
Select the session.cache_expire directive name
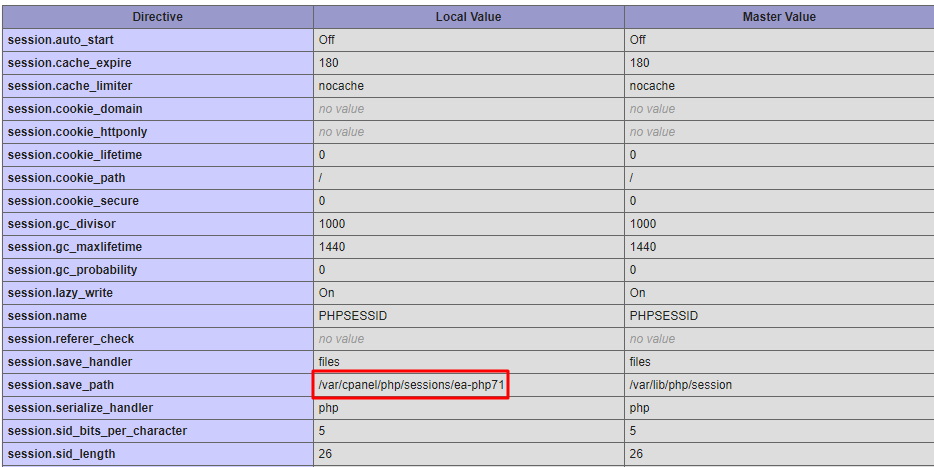tap(70, 63)
